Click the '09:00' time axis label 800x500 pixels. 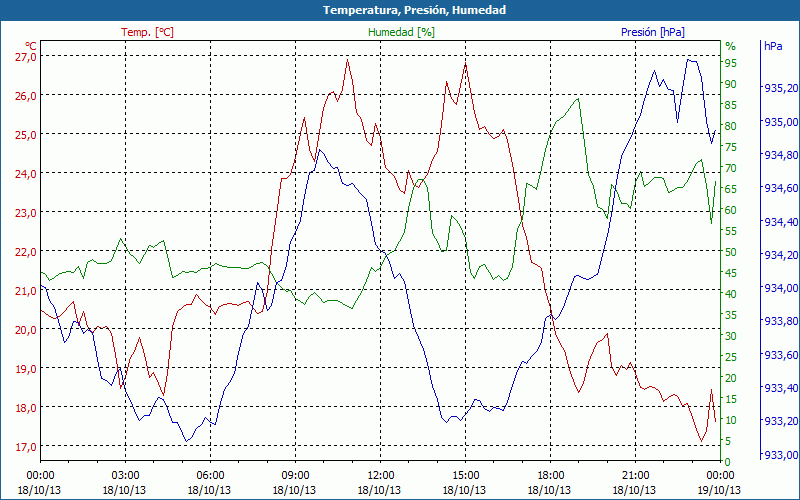[x=295, y=476]
